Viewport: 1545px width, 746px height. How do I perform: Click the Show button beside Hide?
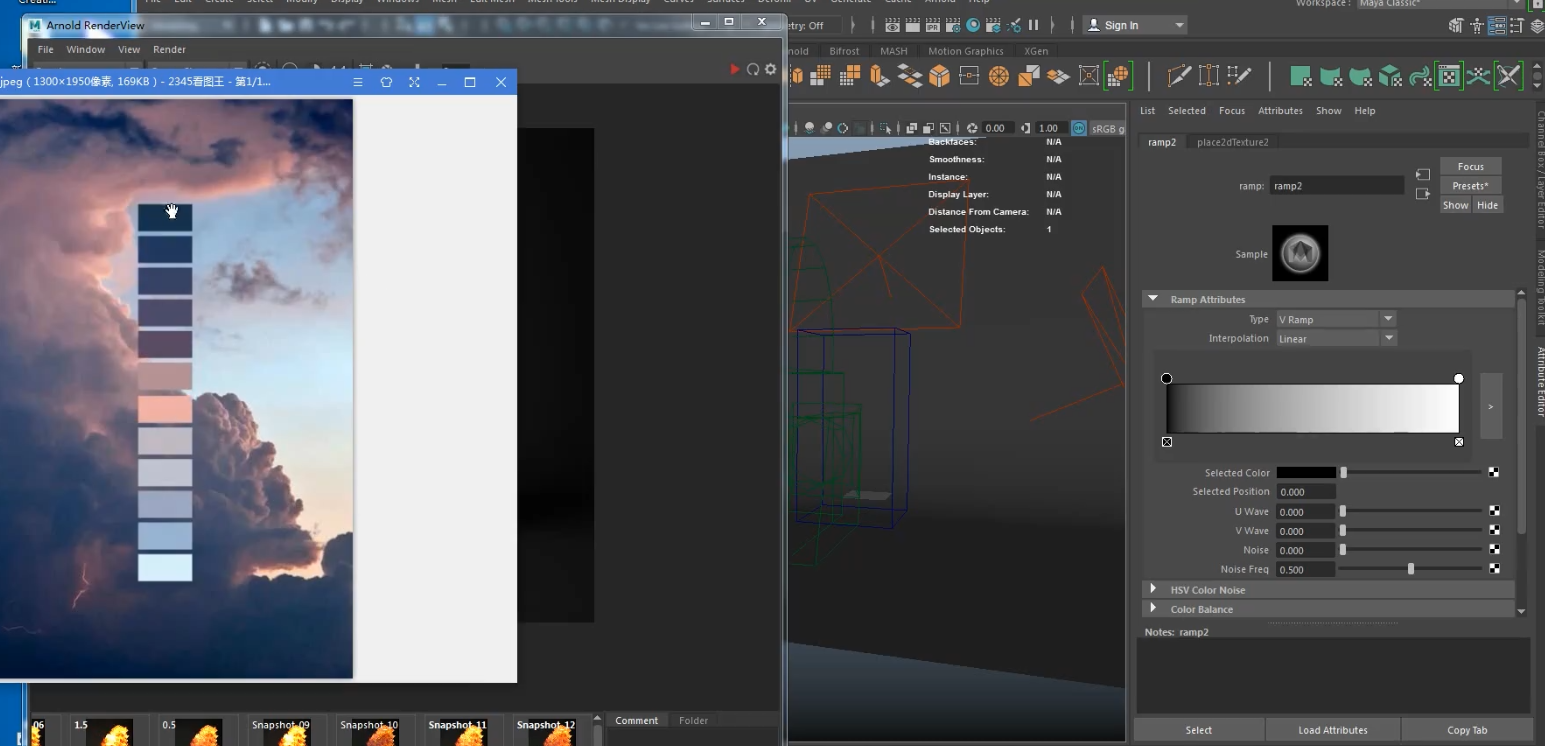(1456, 205)
